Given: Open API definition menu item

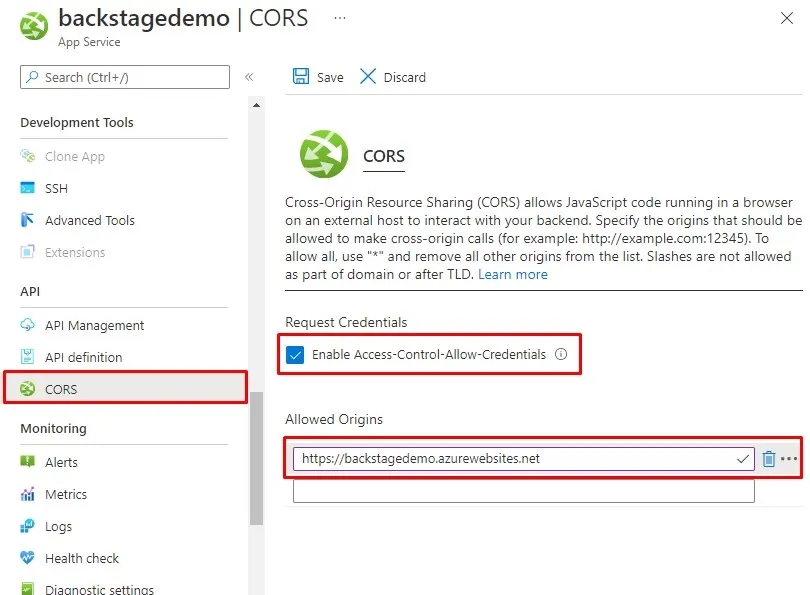Looking at the screenshot, I should coord(84,357).
